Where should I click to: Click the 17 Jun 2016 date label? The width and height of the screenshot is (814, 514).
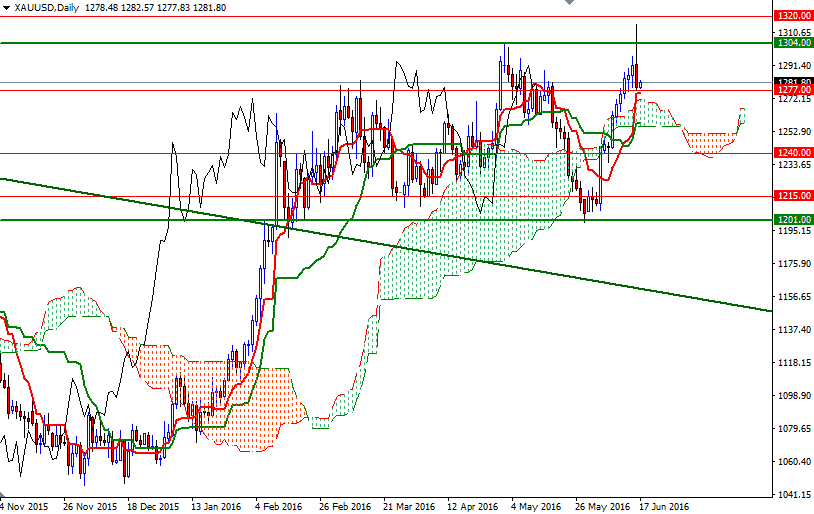(x=663, y=506)
